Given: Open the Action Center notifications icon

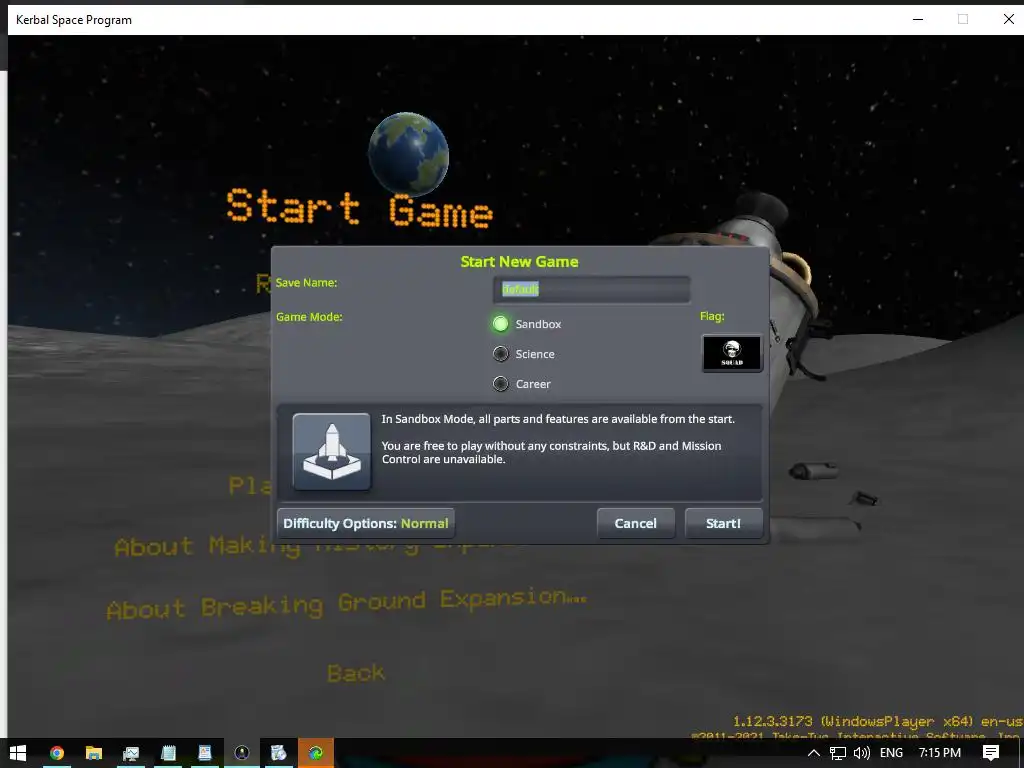Looking at the screenshot, I should point(991,753).
